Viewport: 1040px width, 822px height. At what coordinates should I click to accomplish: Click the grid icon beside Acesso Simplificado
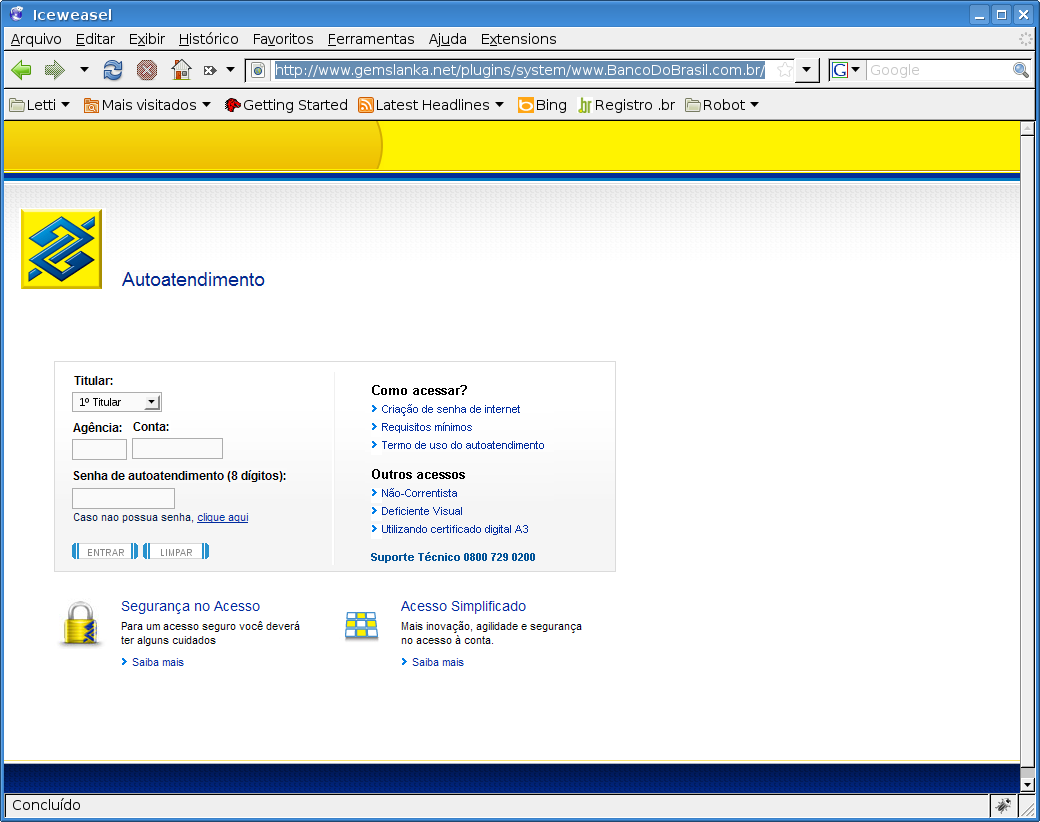(x=361, y=625)
